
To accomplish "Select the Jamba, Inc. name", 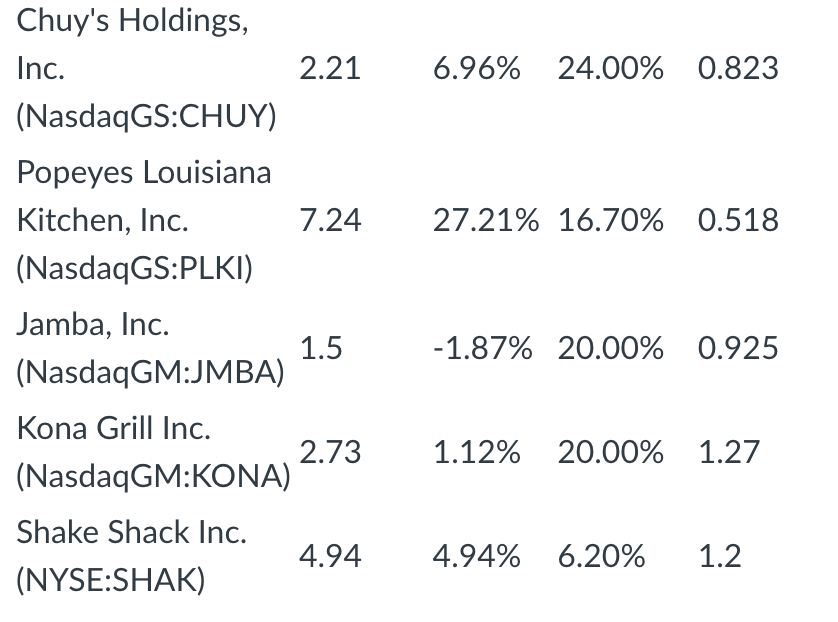I will click(x=92, y=324).
